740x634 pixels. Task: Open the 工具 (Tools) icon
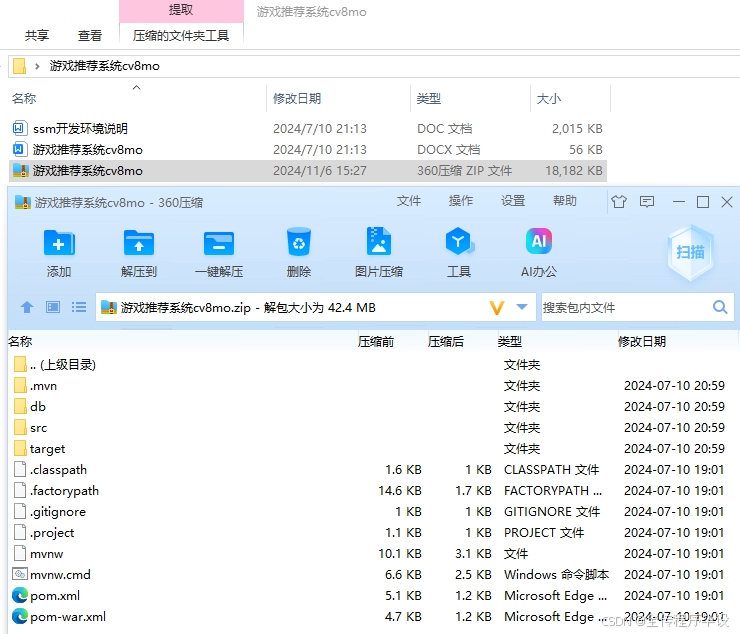459,241
